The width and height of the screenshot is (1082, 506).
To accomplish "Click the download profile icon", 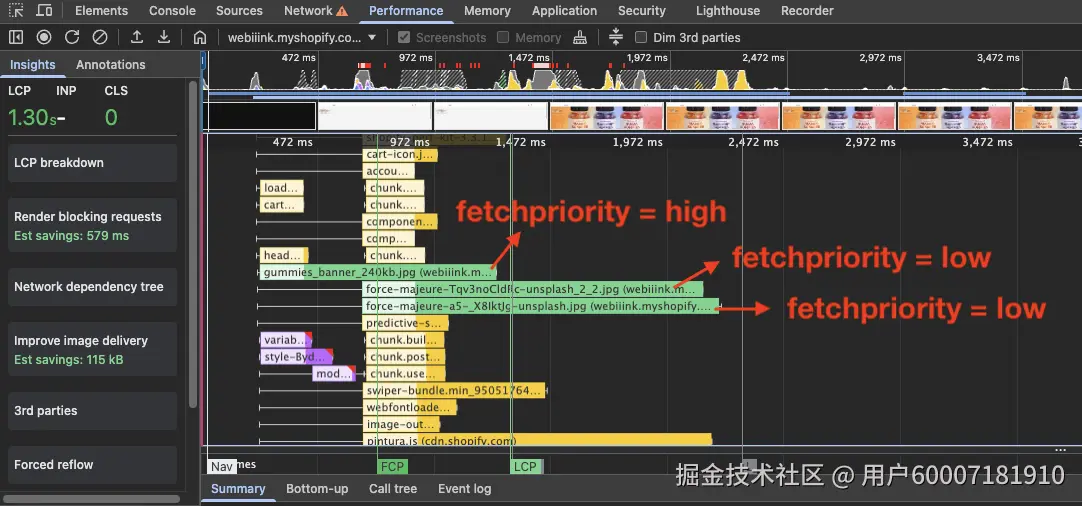I will [164, 37].
